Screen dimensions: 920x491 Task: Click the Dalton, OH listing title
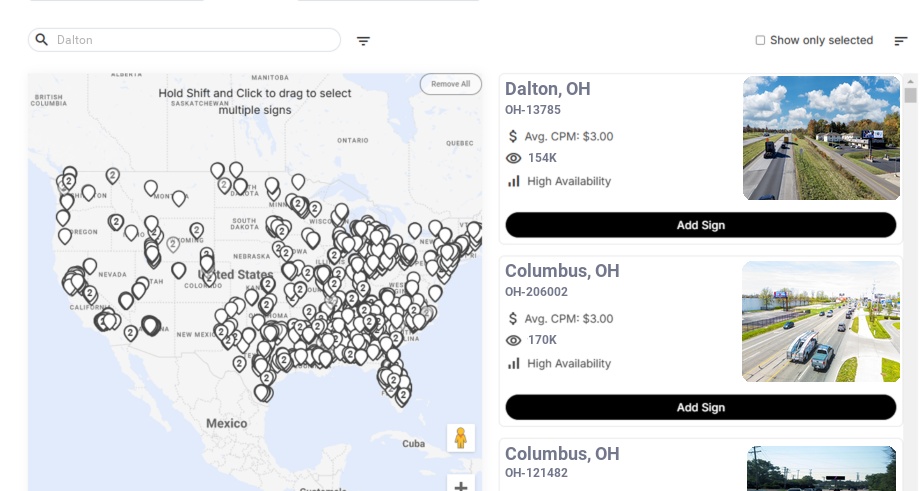click(x=547, y=89)
